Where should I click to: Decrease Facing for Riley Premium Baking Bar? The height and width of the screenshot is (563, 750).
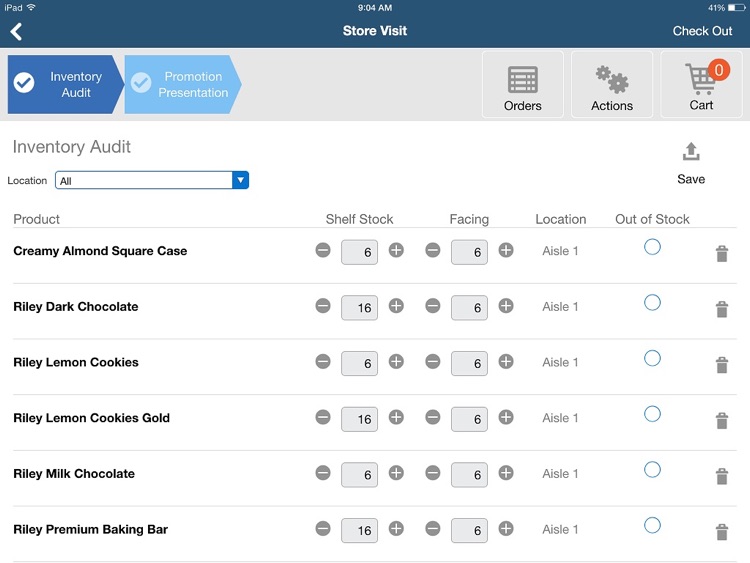(x=433, y=529)
